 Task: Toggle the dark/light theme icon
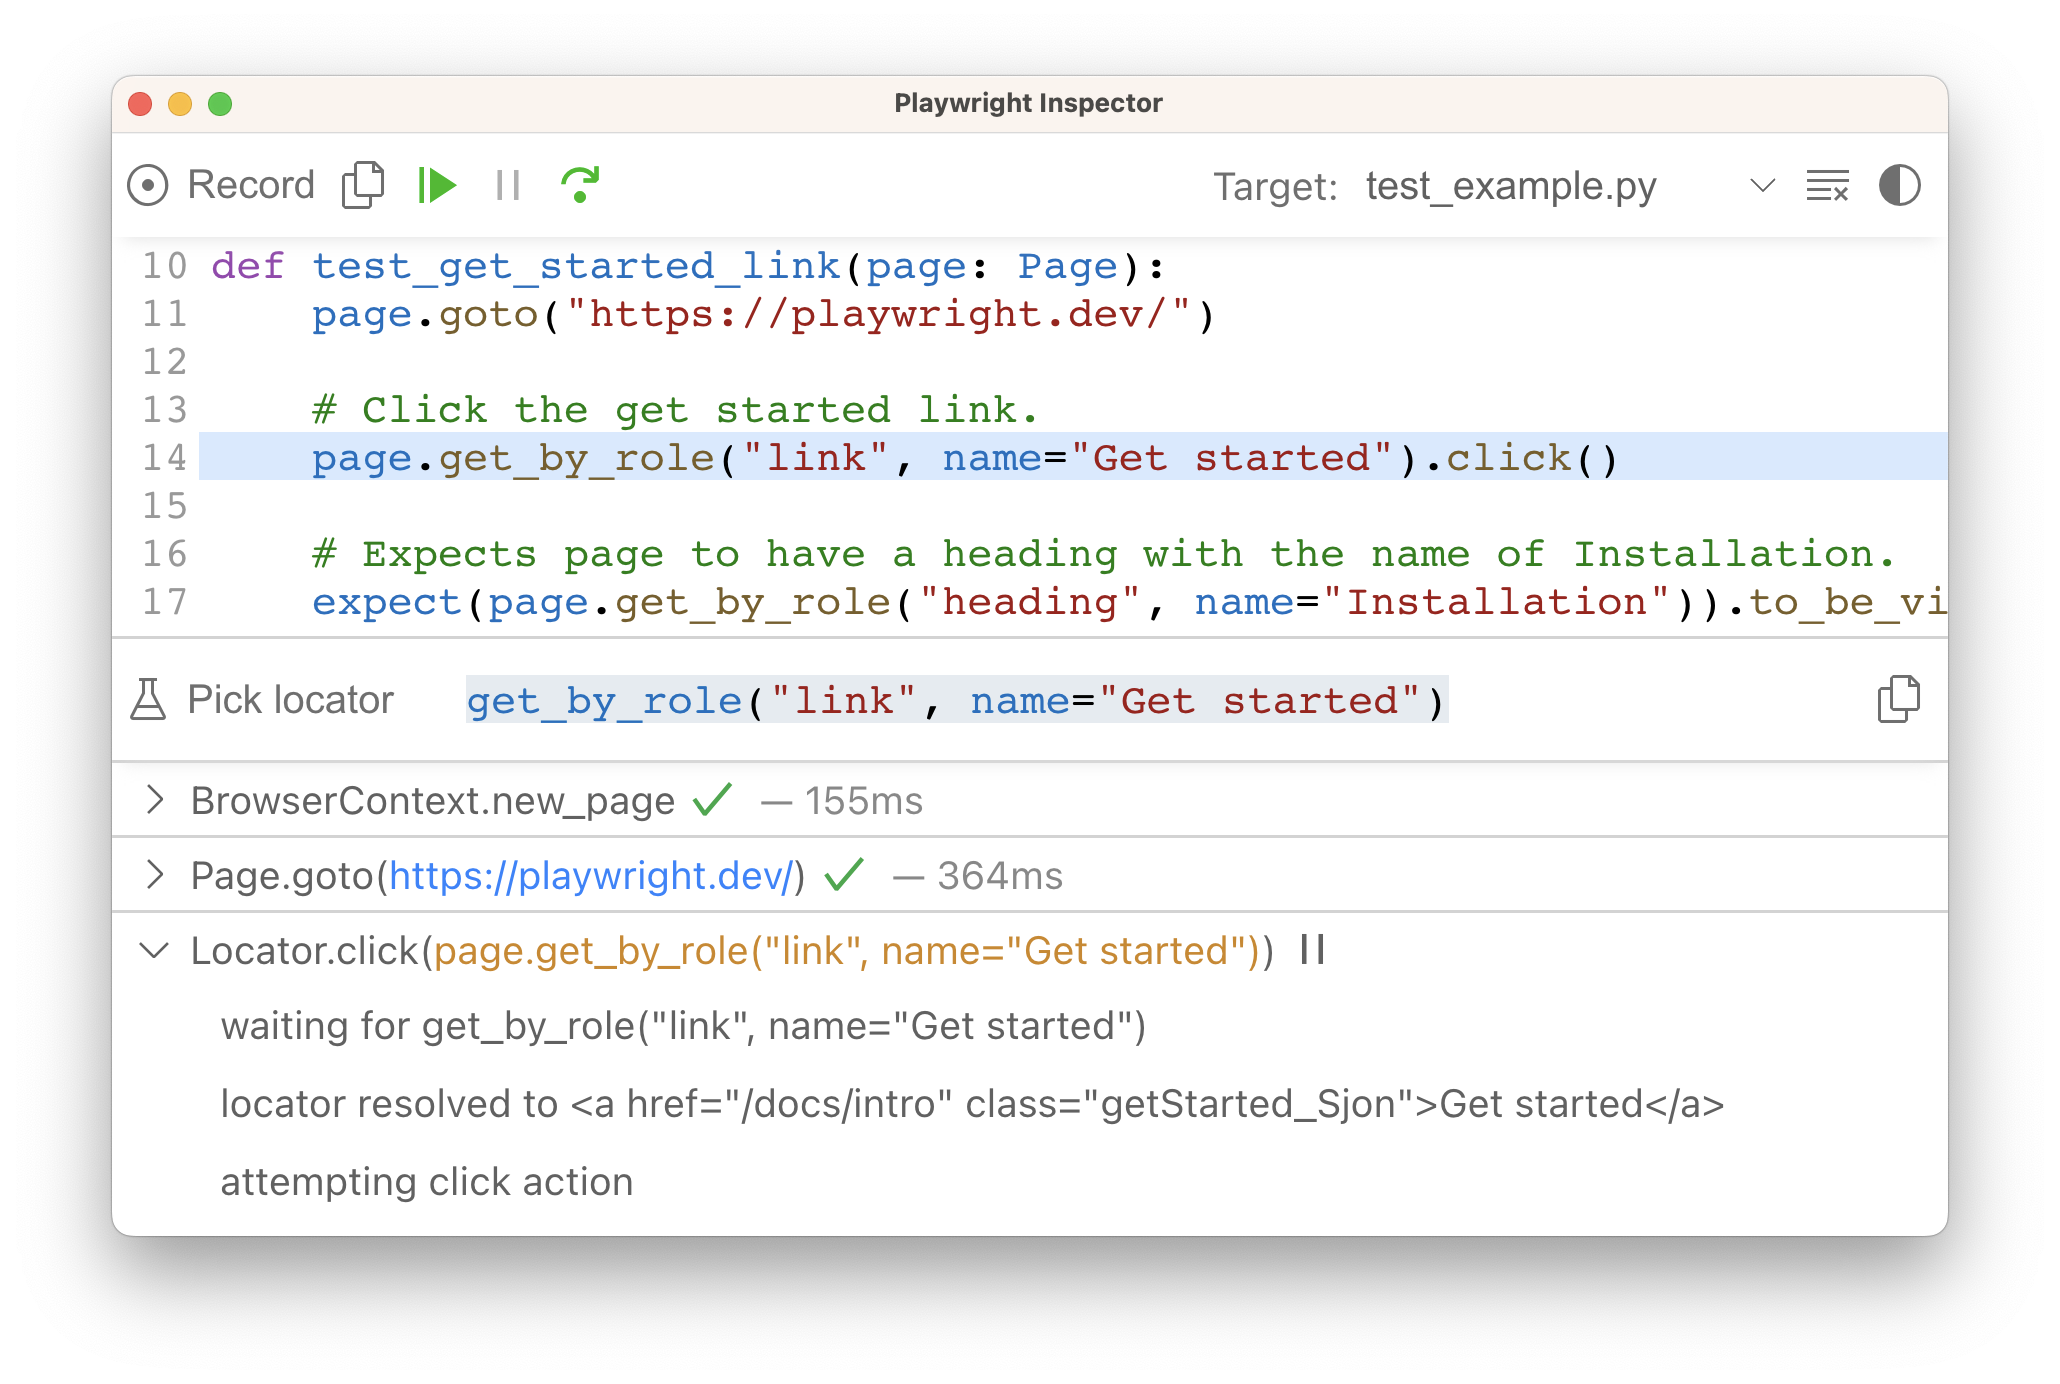[1899, 186]
